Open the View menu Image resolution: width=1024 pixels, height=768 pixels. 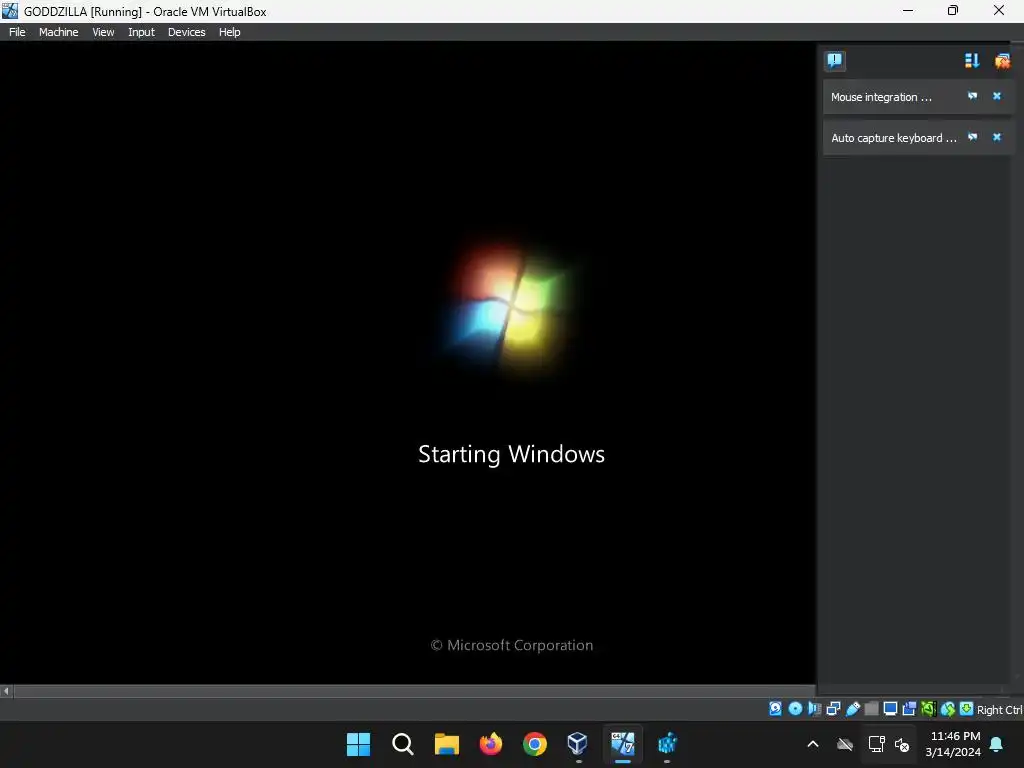pos(103,32)
